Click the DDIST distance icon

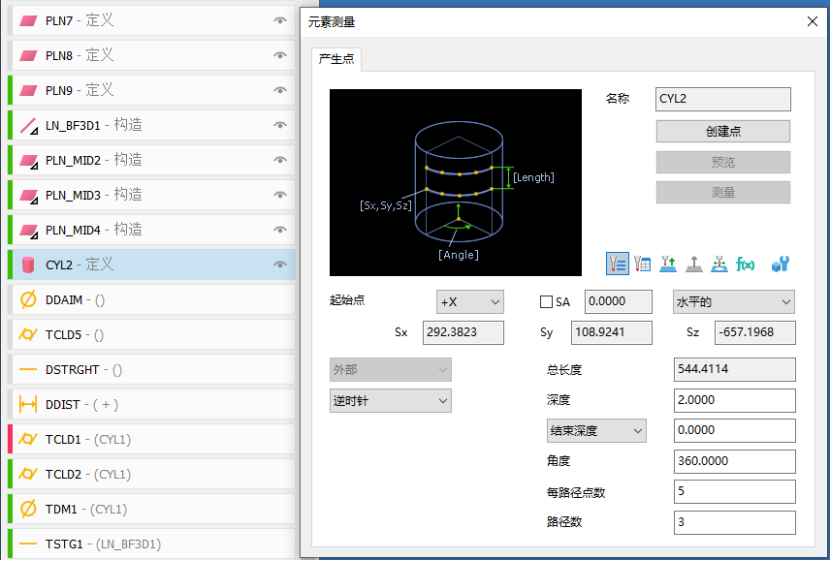(x=28, y=404)
